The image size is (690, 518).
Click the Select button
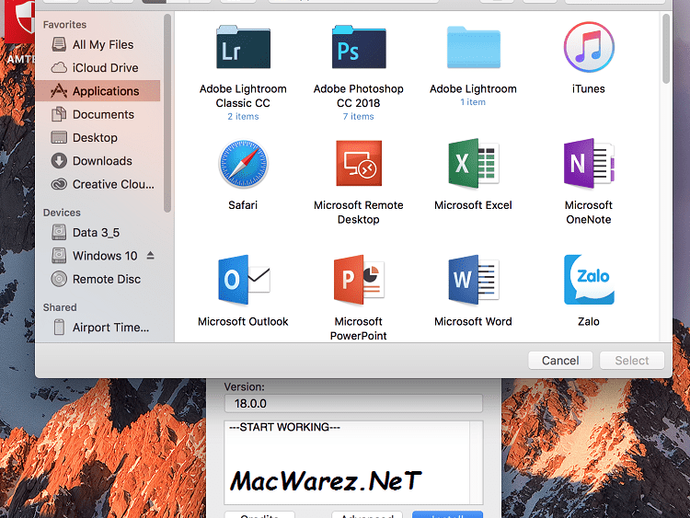point(631,360)
